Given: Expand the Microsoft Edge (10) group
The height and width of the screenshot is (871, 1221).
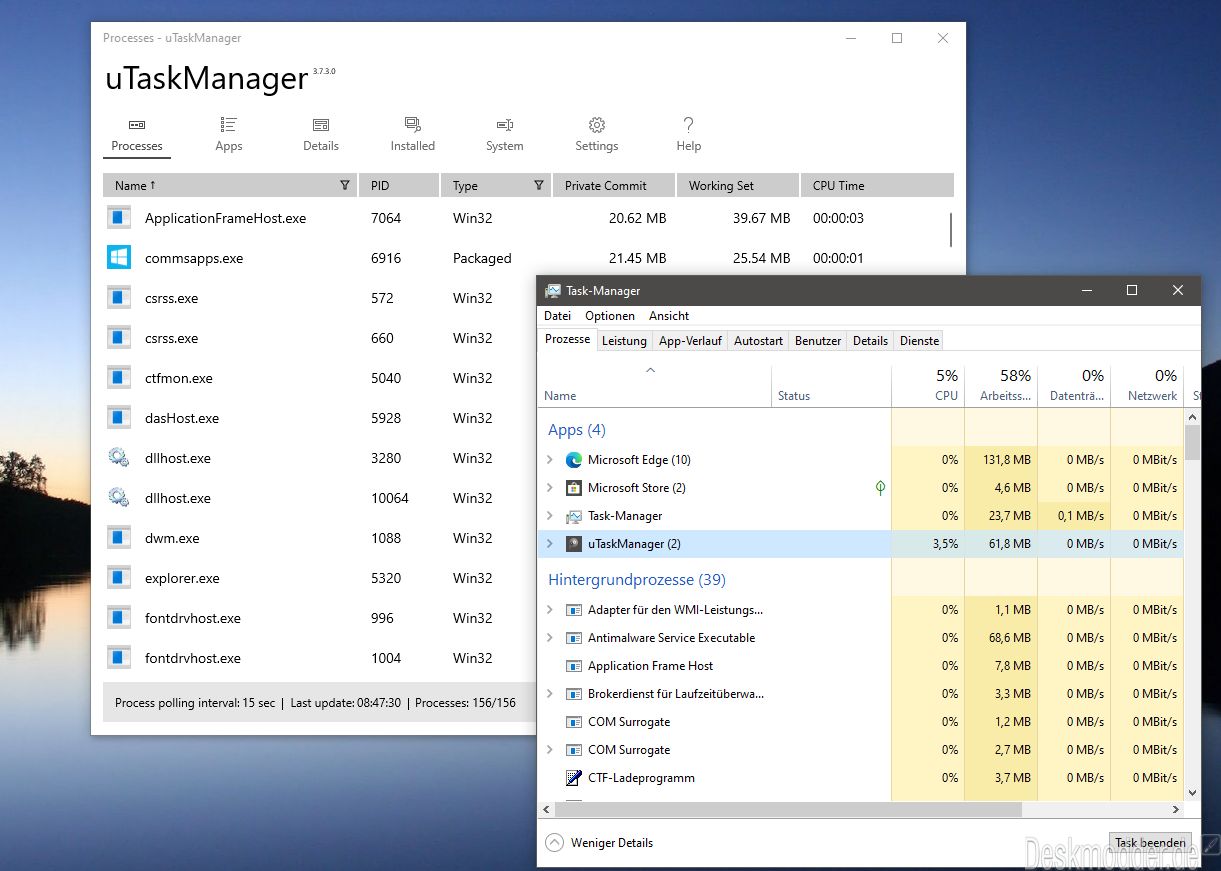Looking at the screenshot, I should pyautogui.click(x=550, y=460).
